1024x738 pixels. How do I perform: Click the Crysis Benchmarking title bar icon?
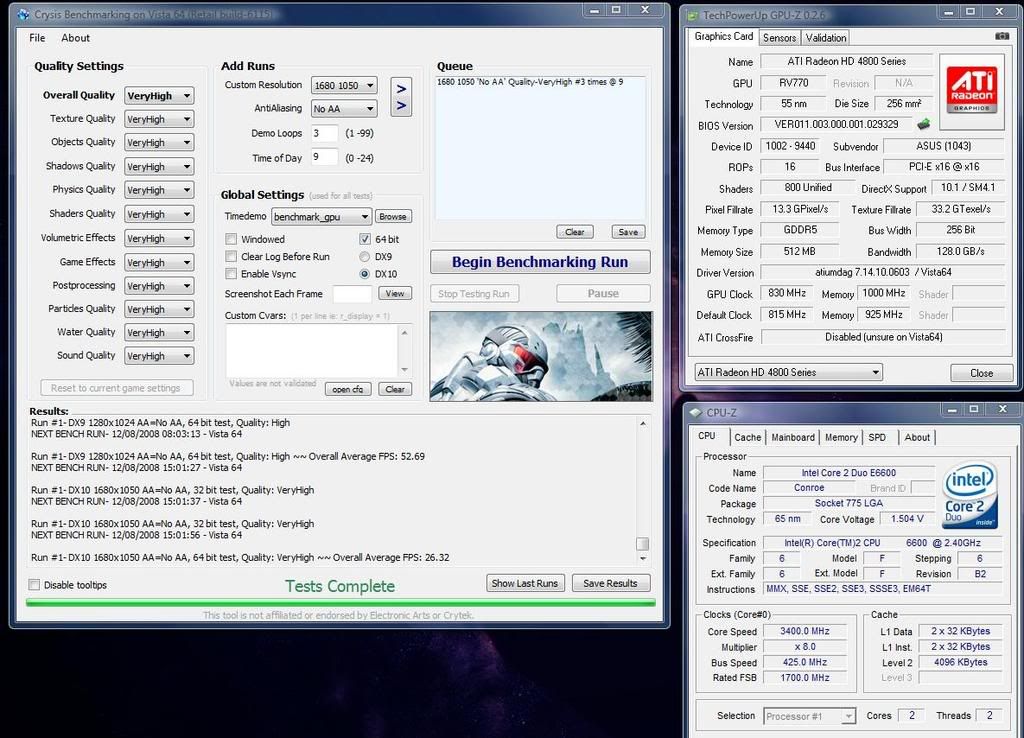click(x=23, y=14)
